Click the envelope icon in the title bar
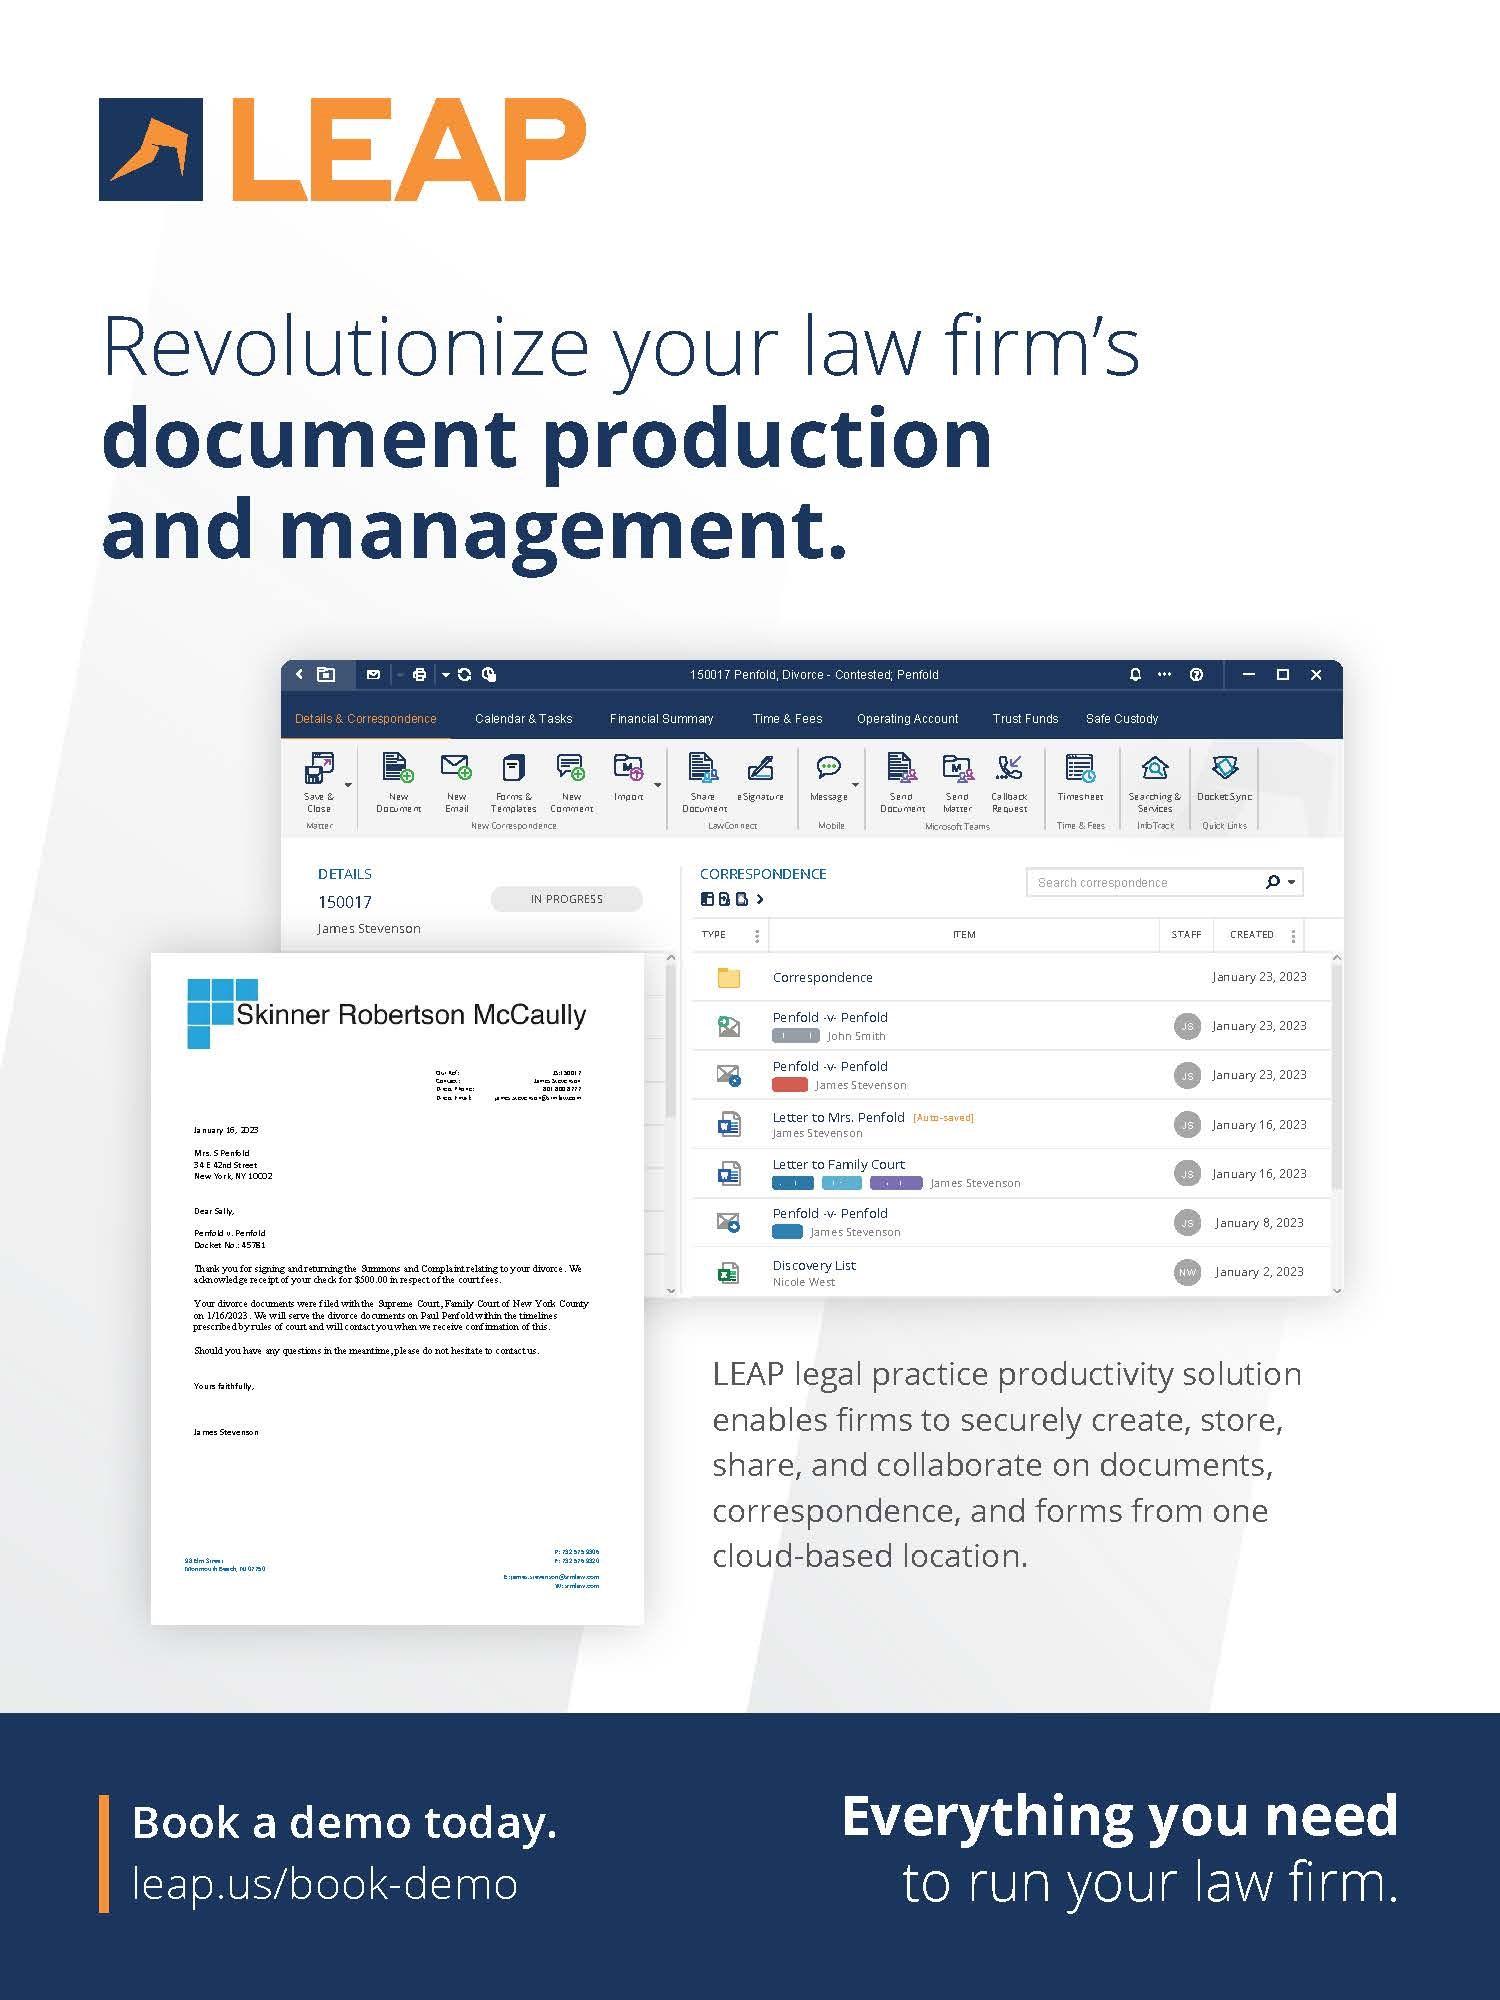This screenshot has height=2000, width=1500. point(373,675)
